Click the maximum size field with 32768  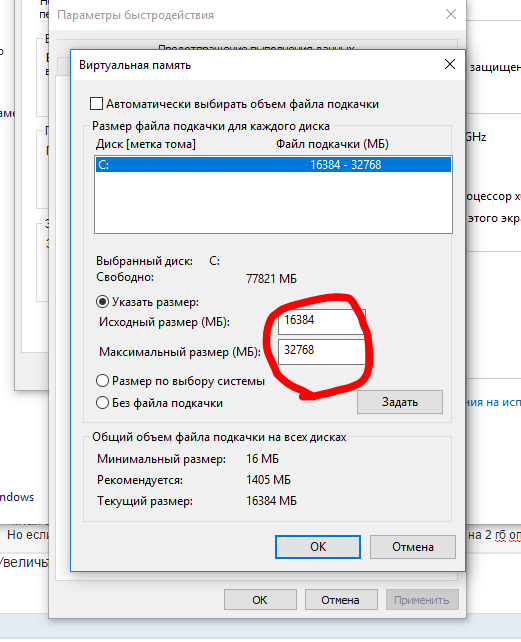tap(322, 351)
